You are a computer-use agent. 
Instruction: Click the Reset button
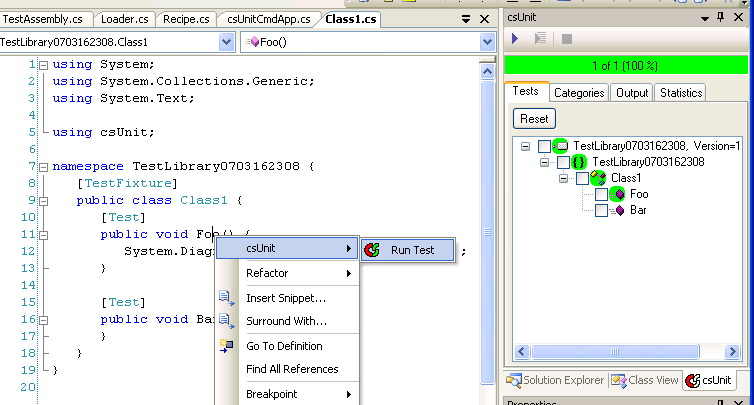[534, 119]
